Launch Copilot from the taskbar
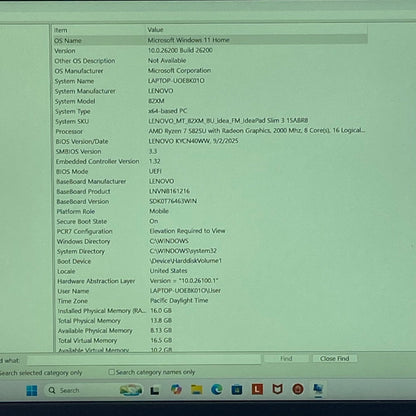The width and height of the screenshot is (416, 416). (x=176, y=389)
